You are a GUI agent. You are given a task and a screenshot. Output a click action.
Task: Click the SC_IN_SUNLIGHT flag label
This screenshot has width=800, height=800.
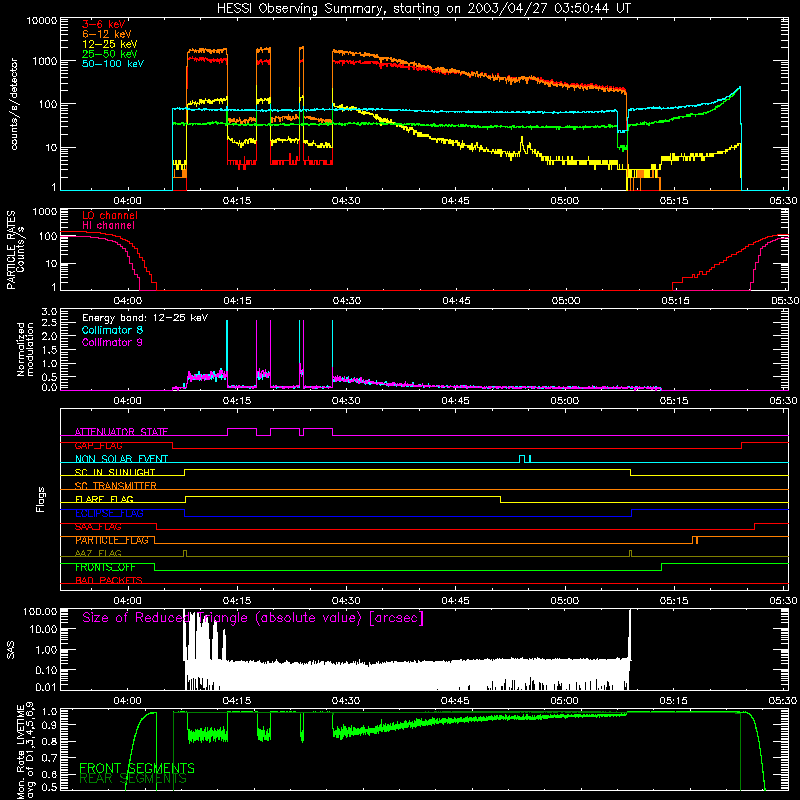115,472
